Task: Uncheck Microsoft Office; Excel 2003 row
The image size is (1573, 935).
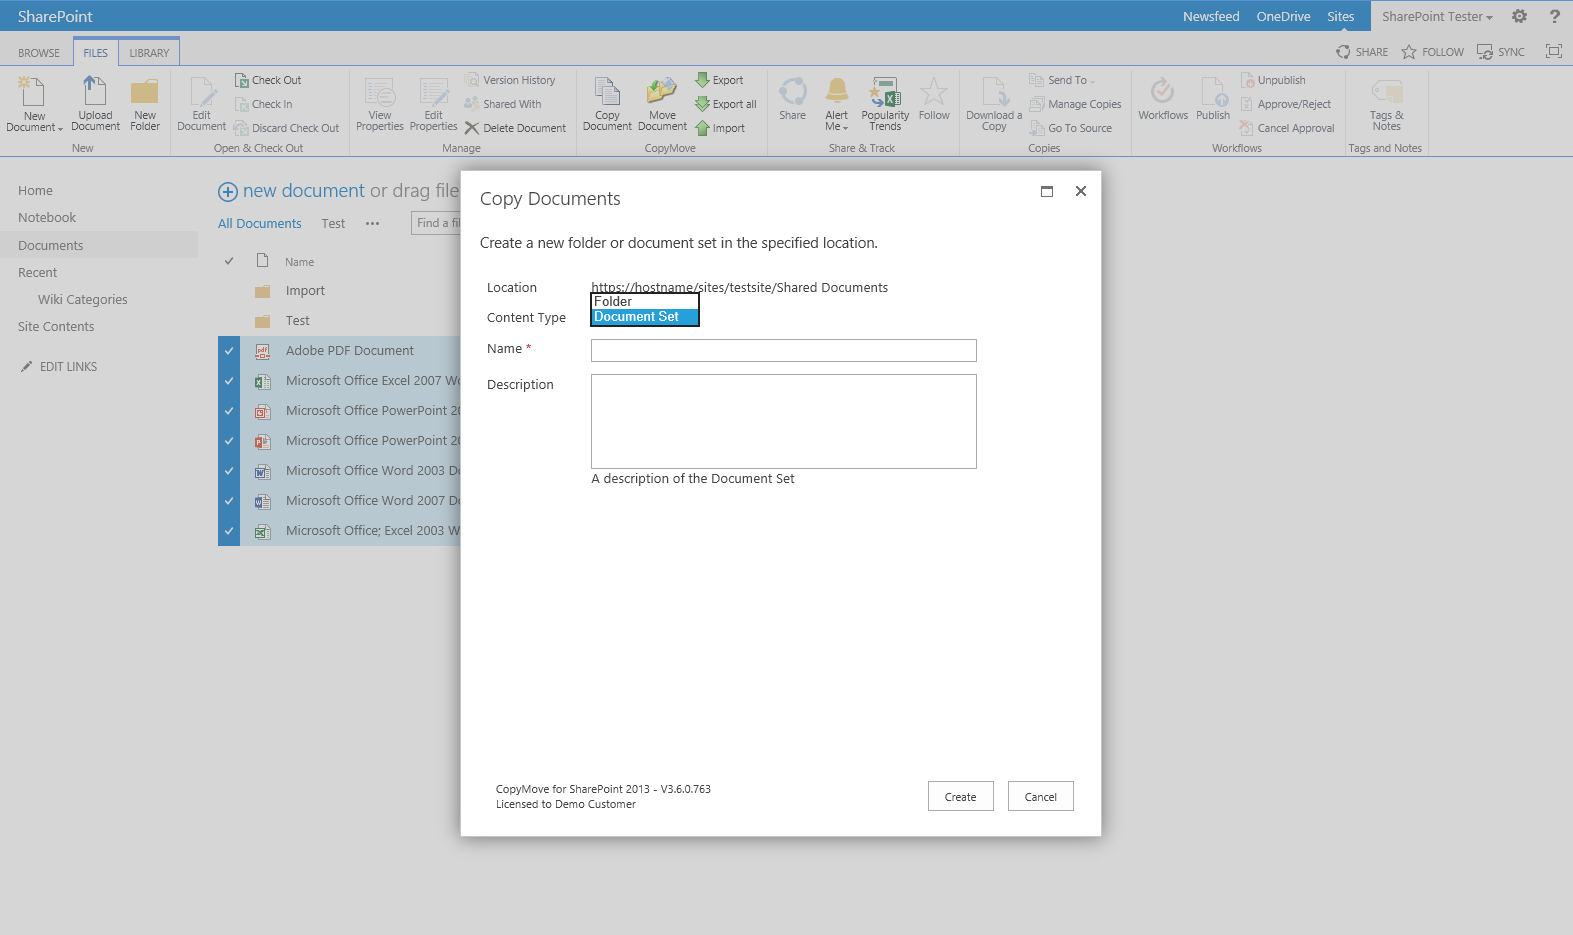Action: (229, 531)
